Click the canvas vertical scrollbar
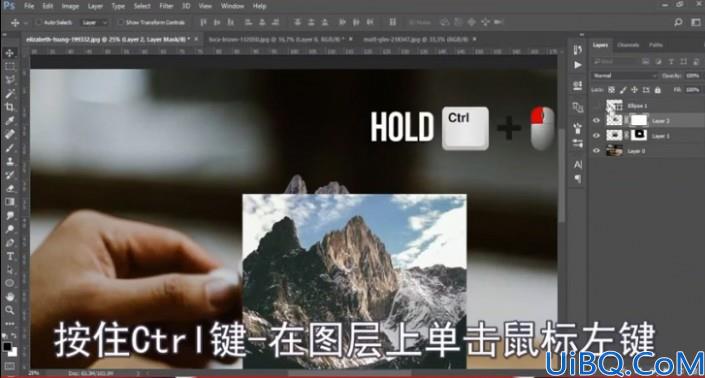This screenshot has width=705, height=378. (x=561, y=175)
